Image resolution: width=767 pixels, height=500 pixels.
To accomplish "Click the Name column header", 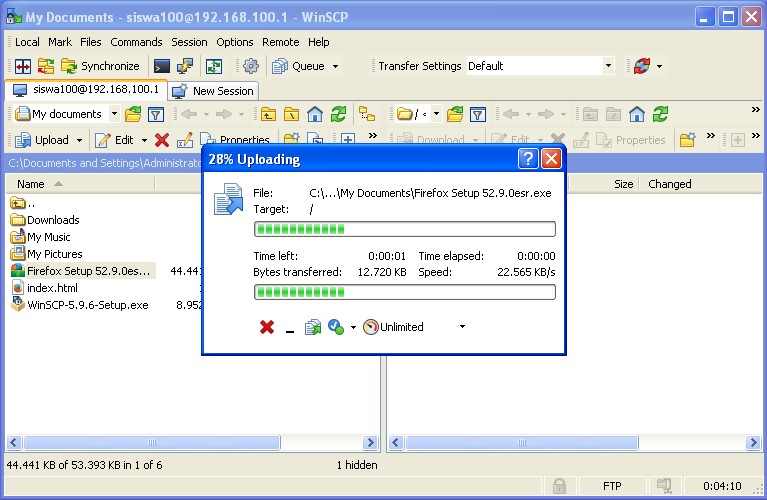I will [x=31, y=184].
